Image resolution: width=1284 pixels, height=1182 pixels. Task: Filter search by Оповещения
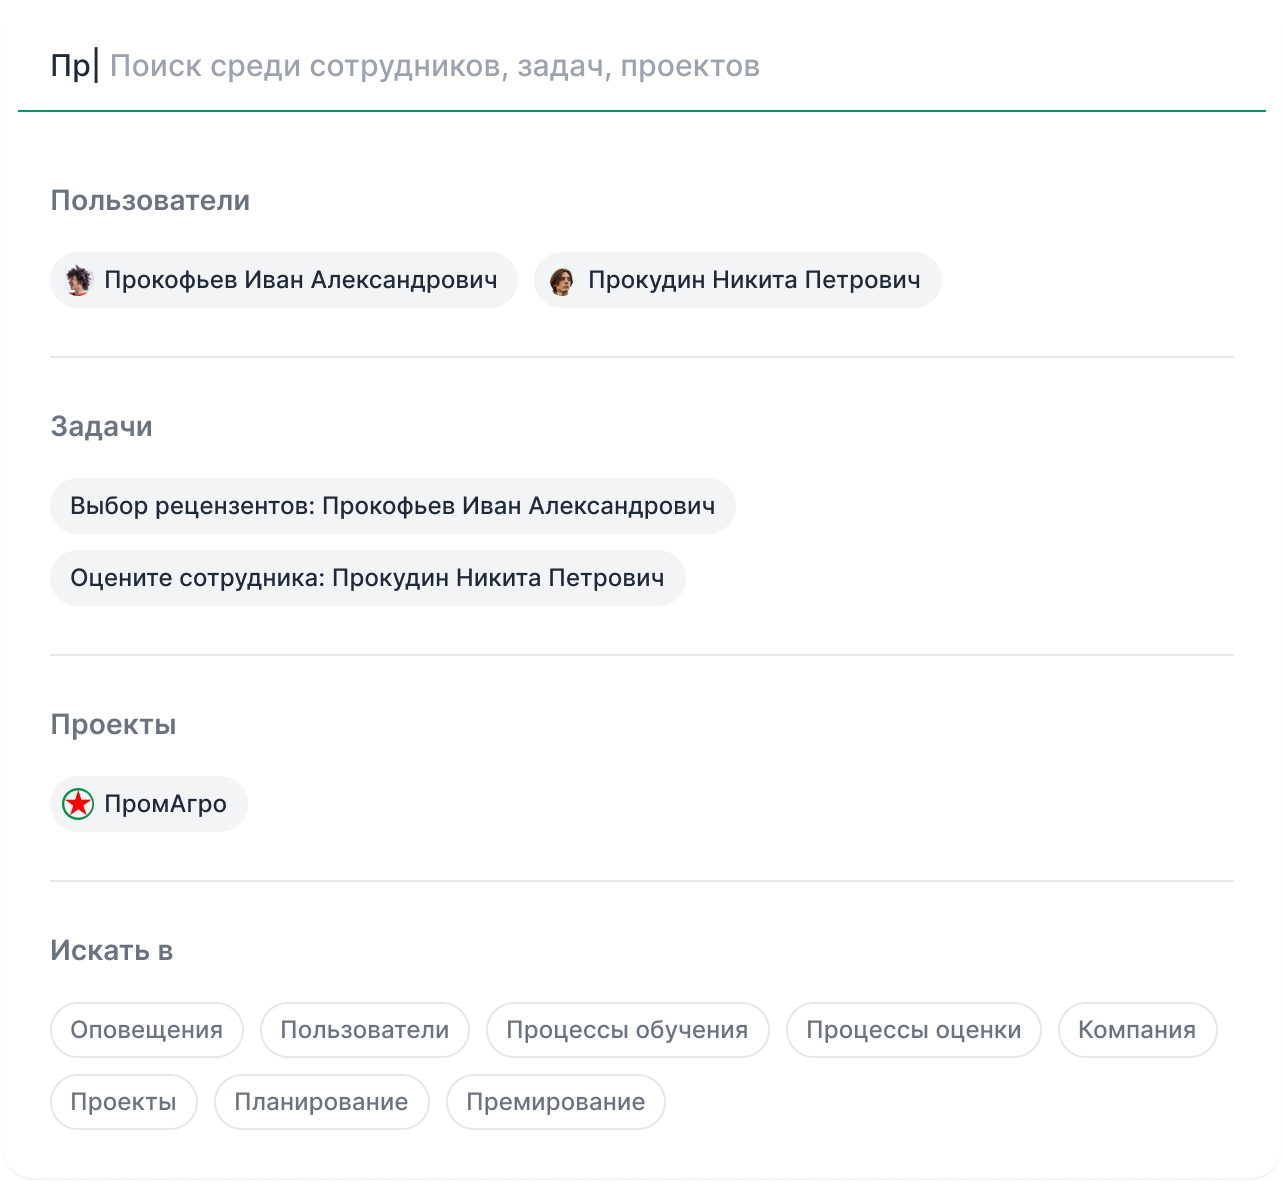146,1030
